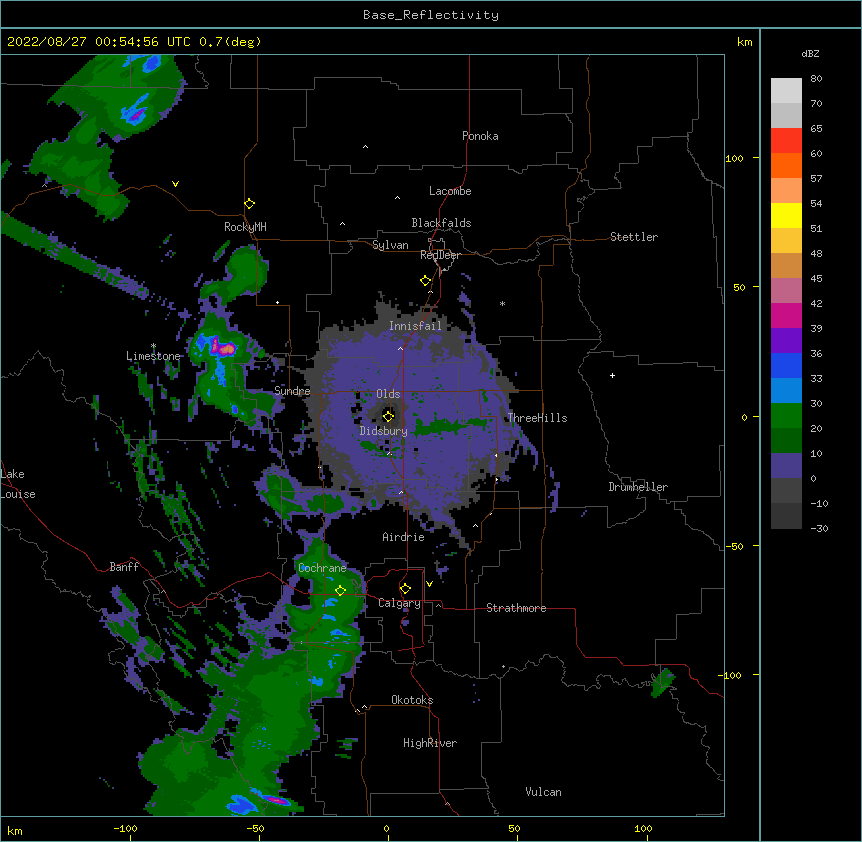Select the yellow V marker northwest of RockyMH

pyautogui.click(x=175, y=184)
